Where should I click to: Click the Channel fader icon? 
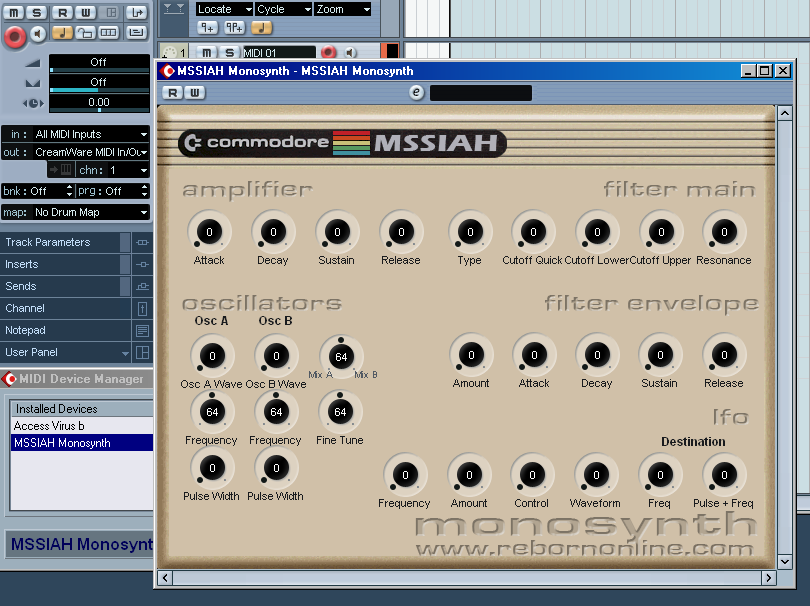point(142,308)
